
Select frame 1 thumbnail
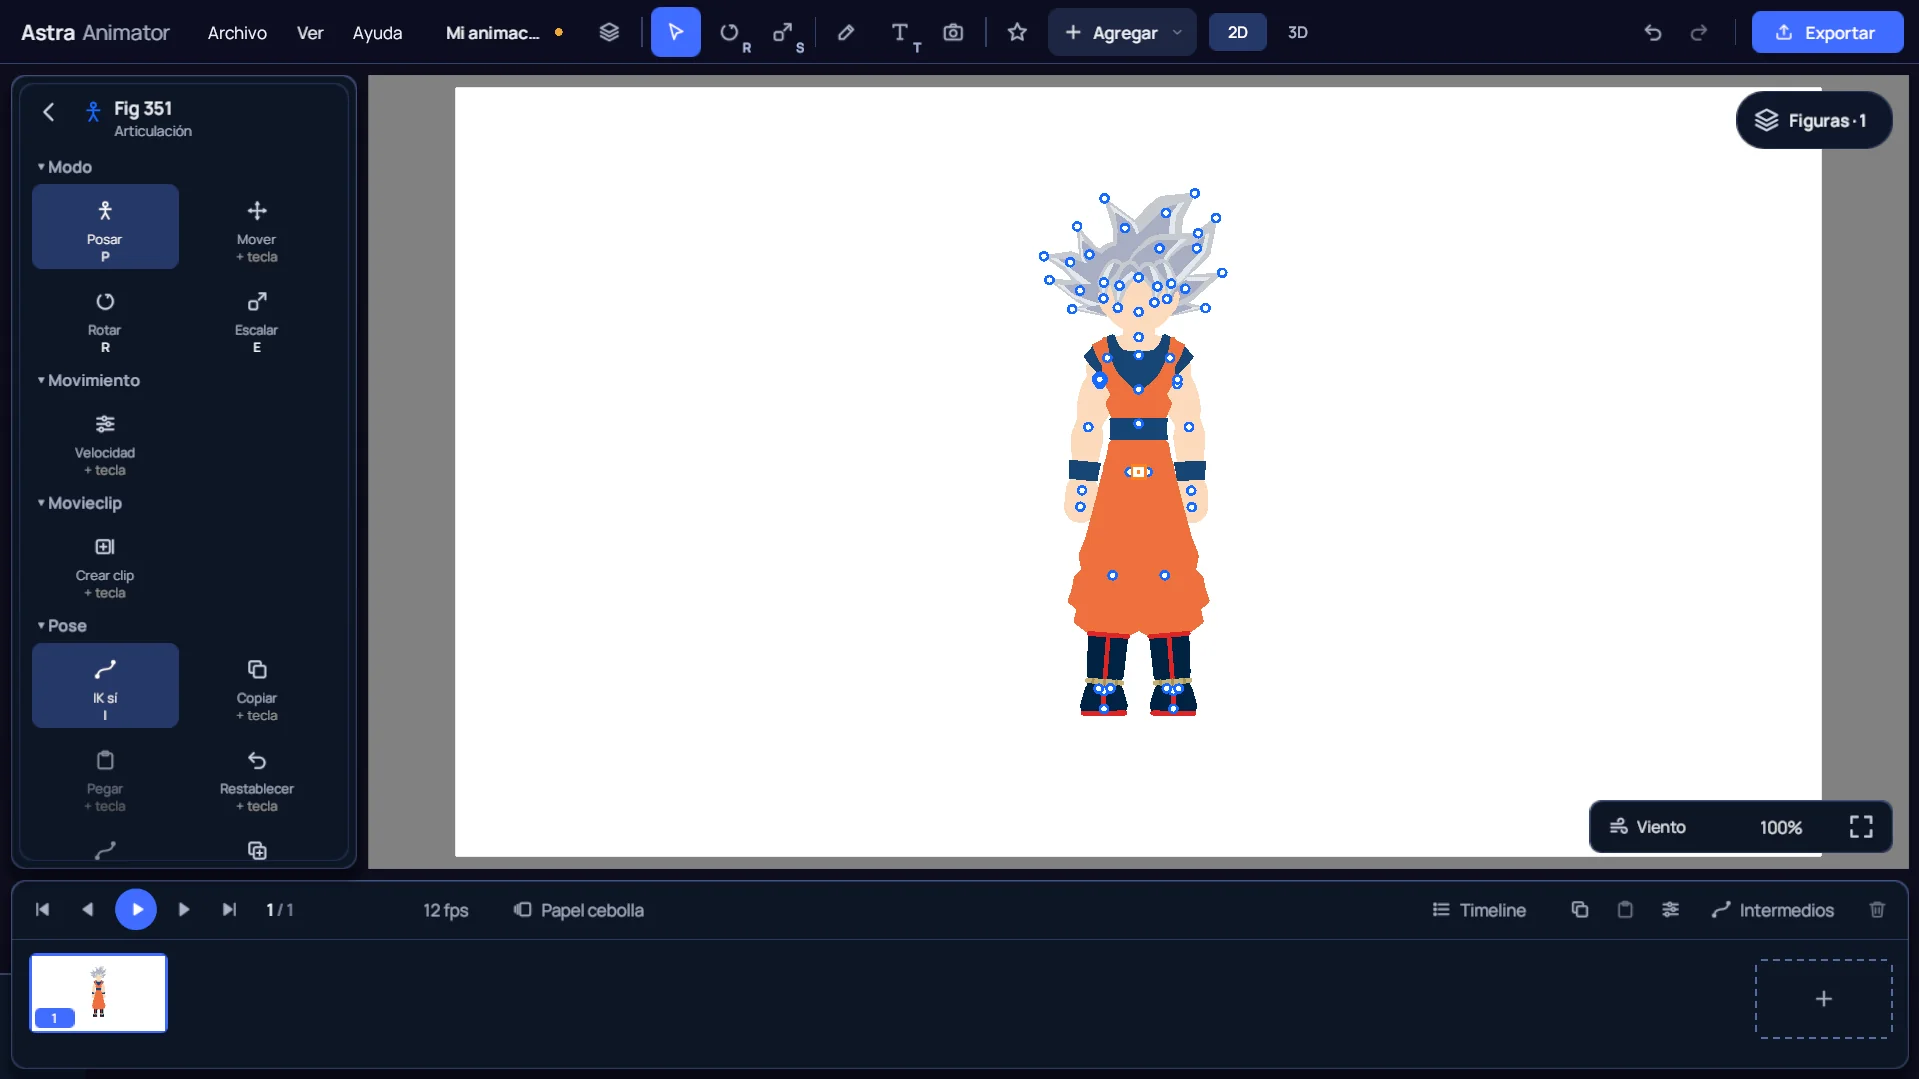coord(99,993)
